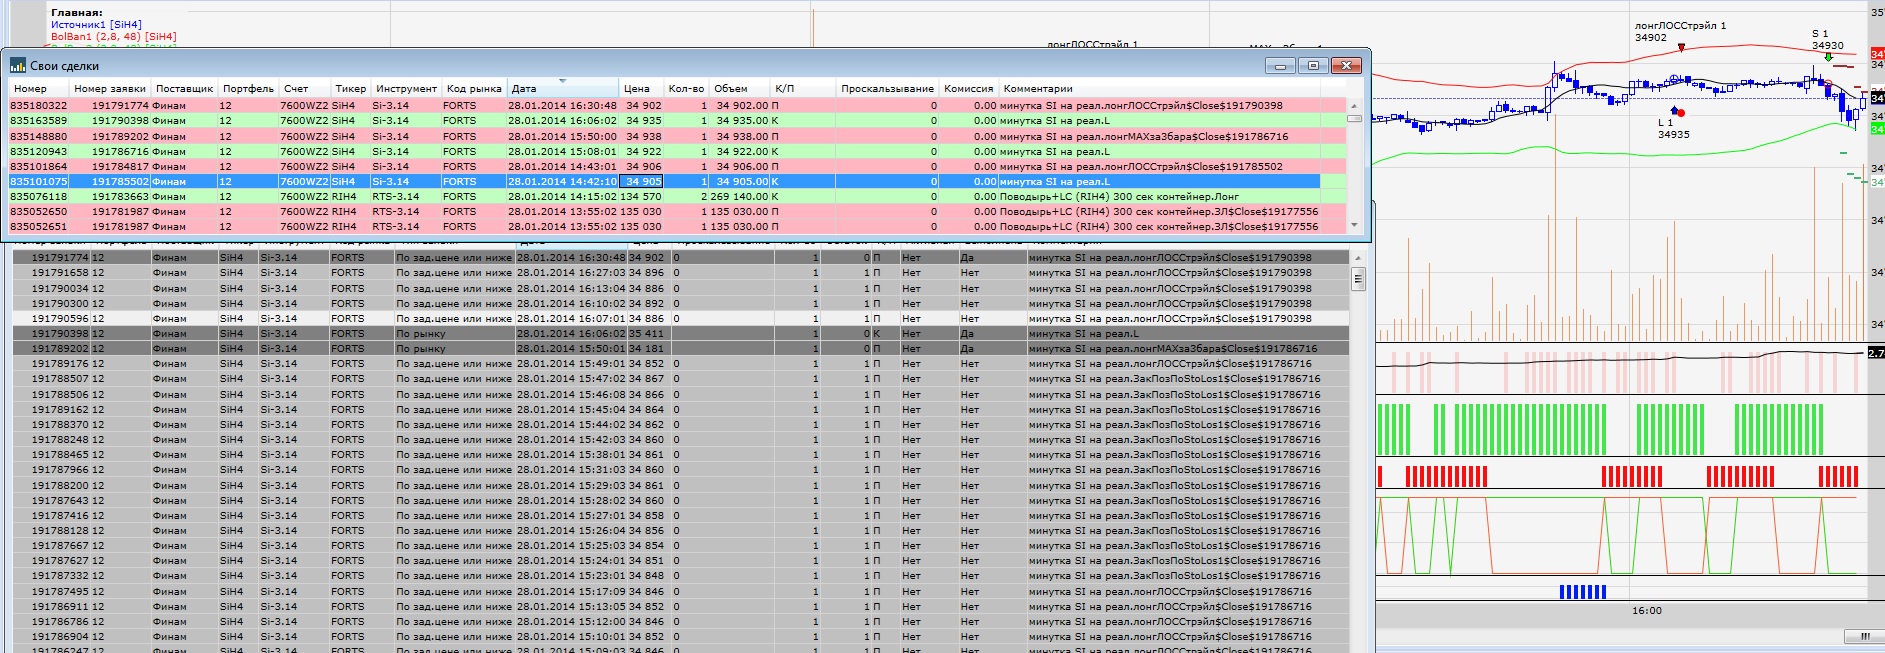
Task: Select trade row 835076118
Action: [x=676, y=196]
